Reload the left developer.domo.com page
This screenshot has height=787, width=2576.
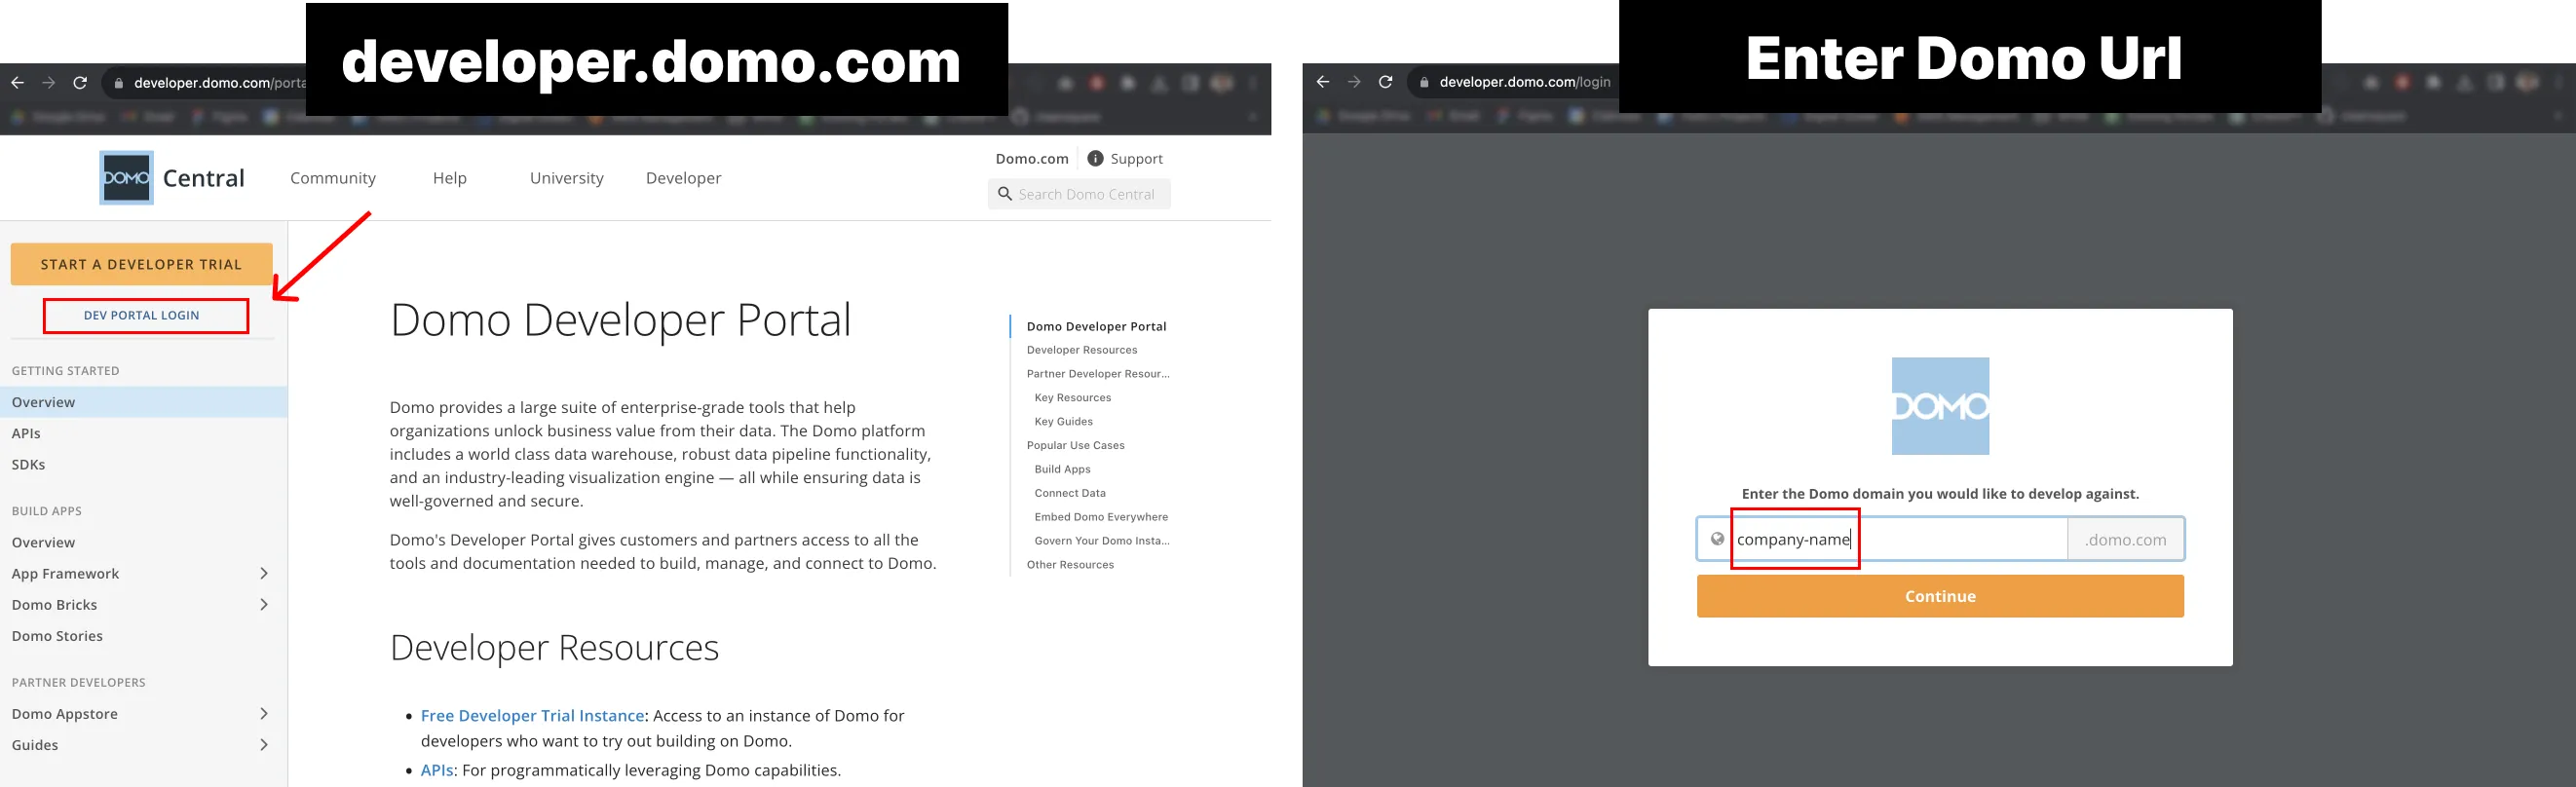pos(80,83)
